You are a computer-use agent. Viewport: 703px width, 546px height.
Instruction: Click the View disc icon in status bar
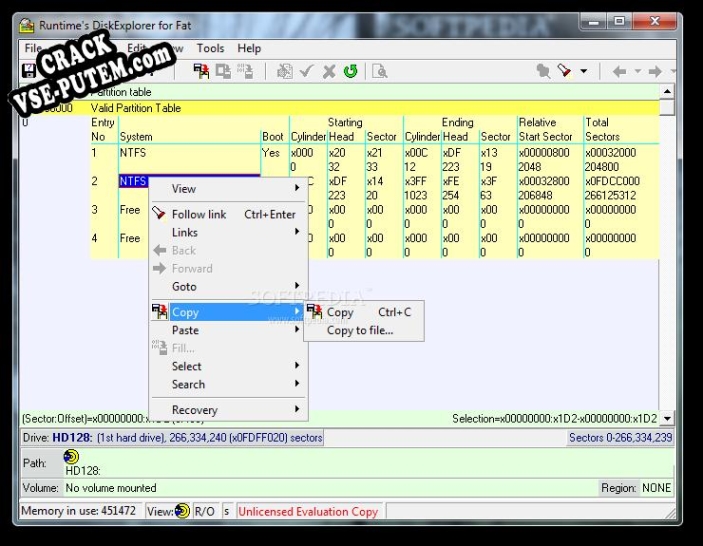coord(182,511)
